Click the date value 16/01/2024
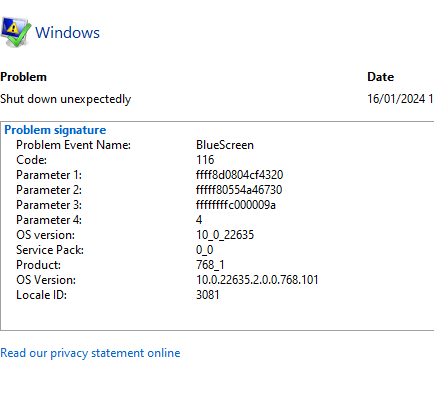The image size is (434, 400). coord(396,99)
